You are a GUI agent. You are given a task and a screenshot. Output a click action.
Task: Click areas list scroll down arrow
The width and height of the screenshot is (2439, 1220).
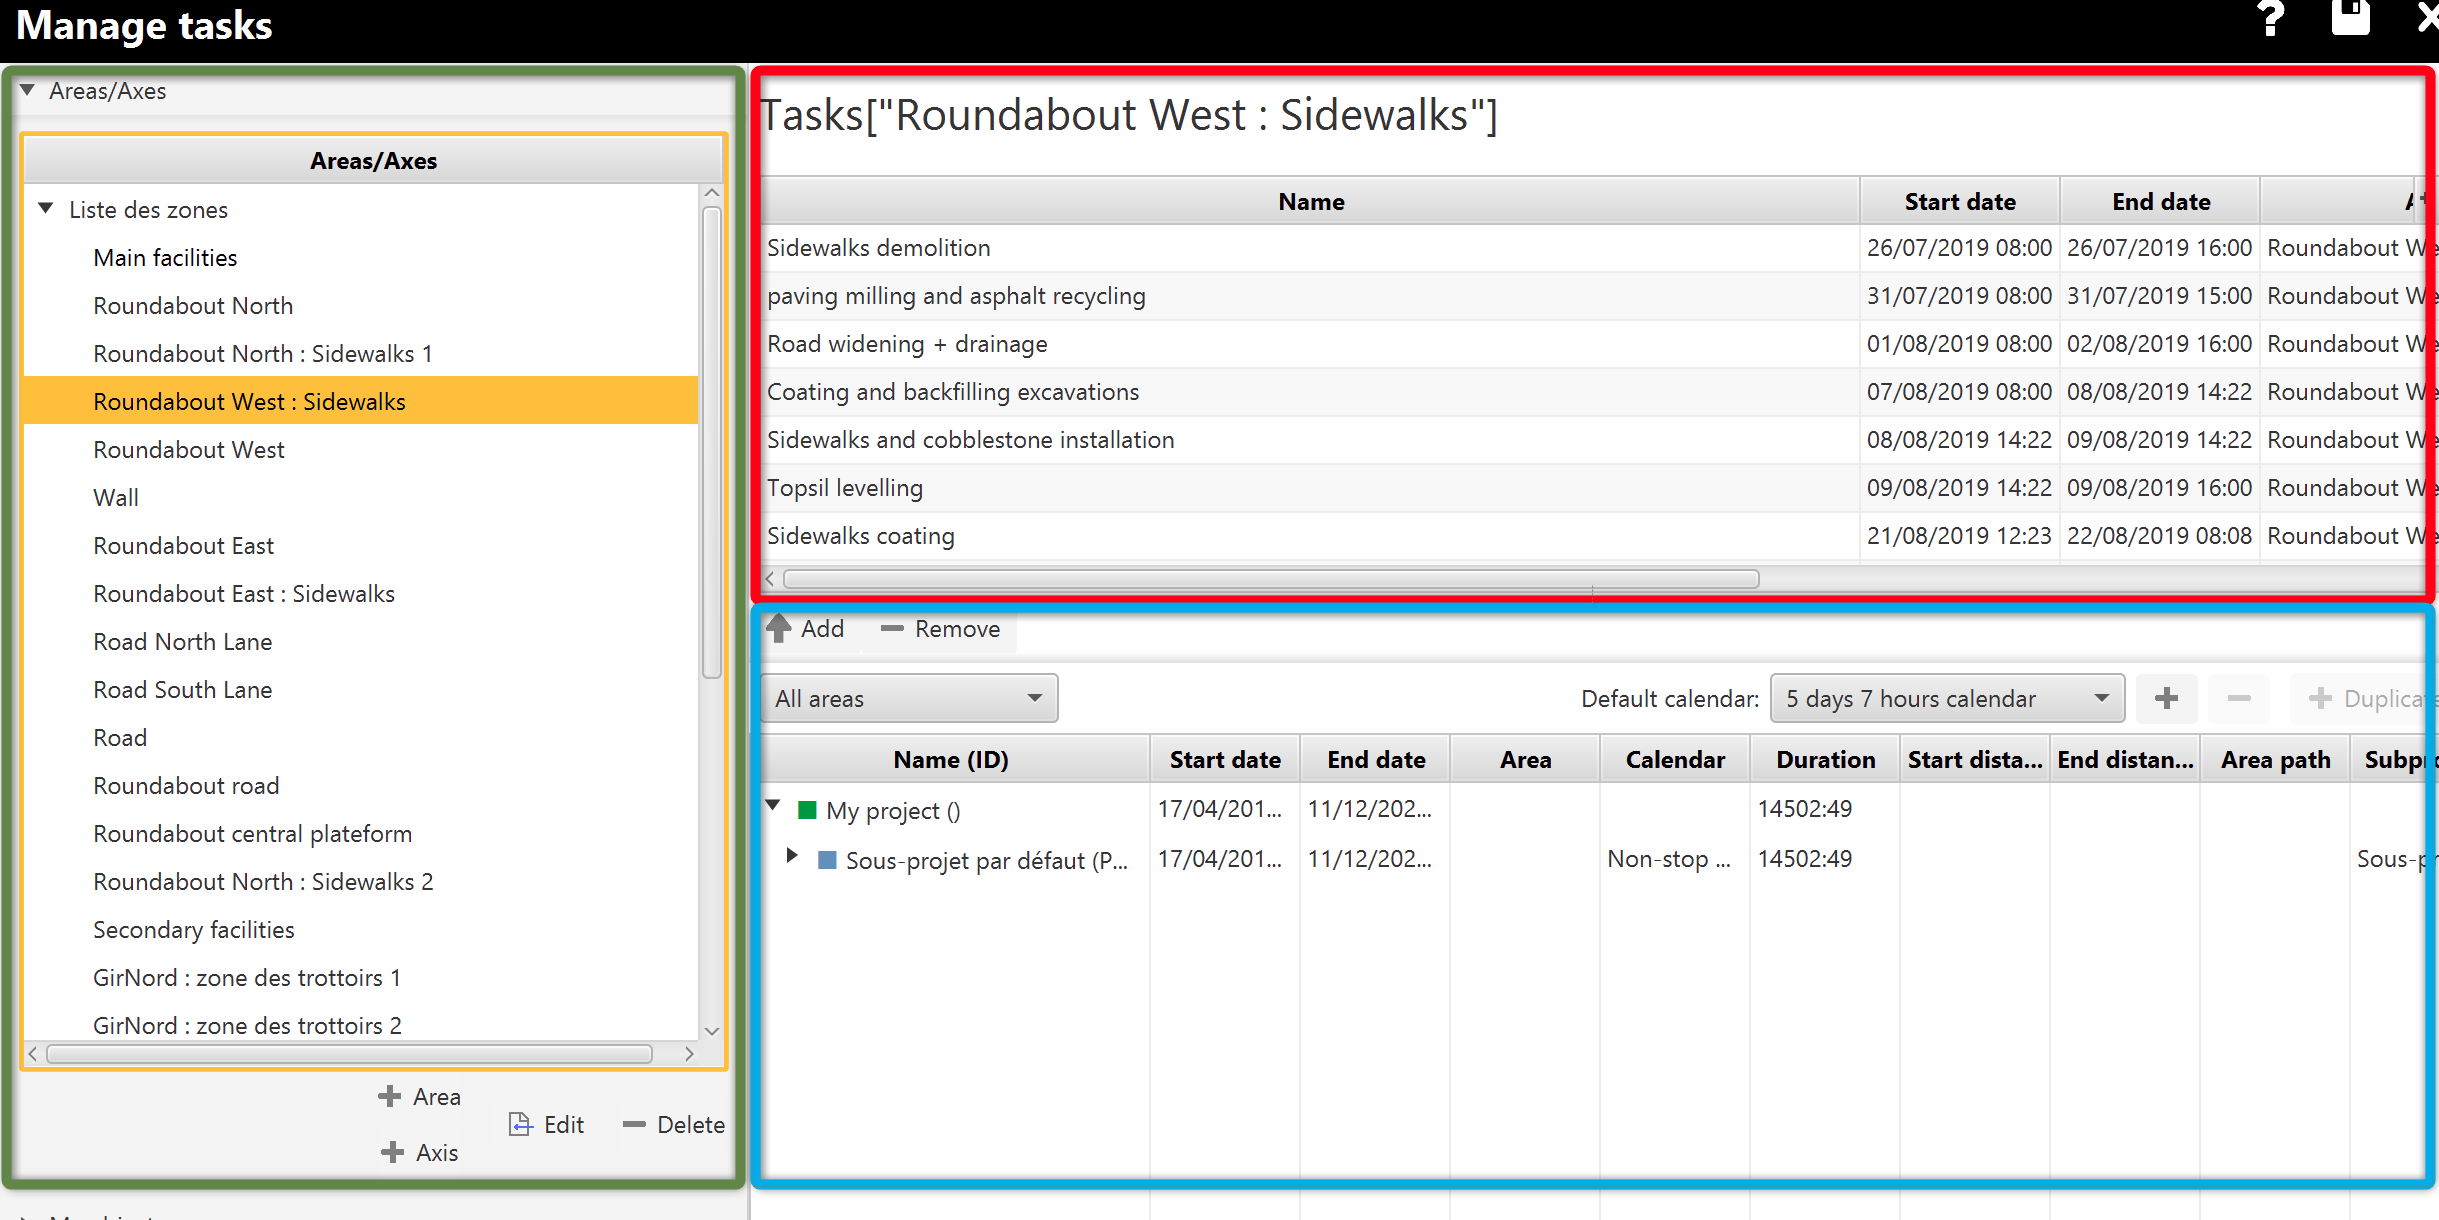click(x=712, y=1031)
